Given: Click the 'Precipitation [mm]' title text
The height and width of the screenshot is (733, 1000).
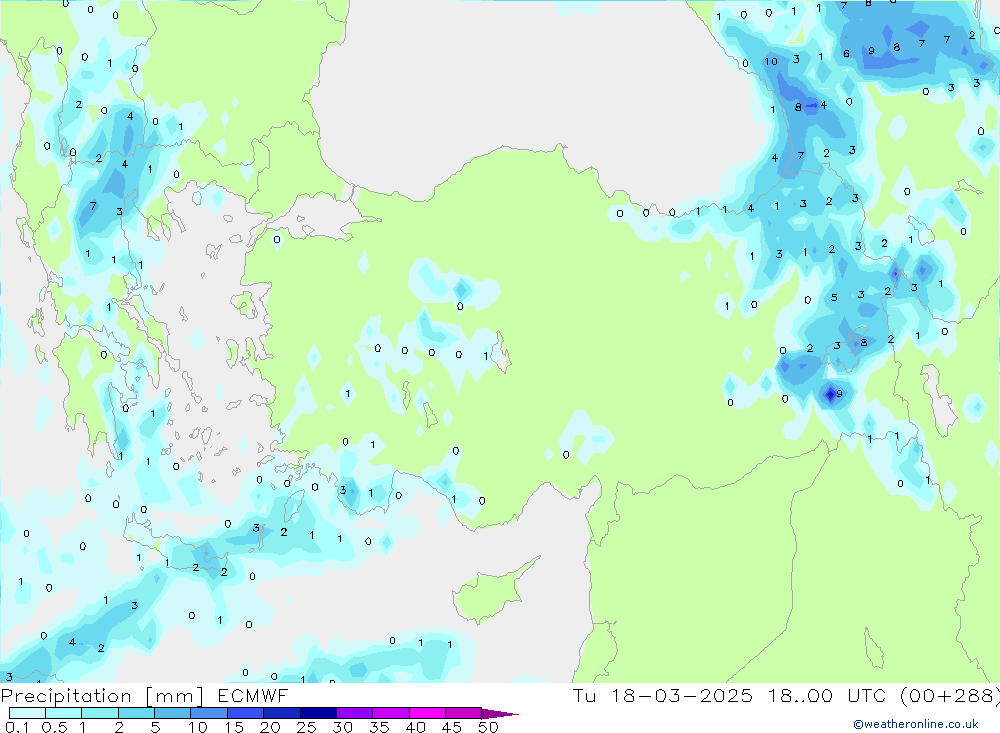Looking at the screenshot, I should [102, 696].
